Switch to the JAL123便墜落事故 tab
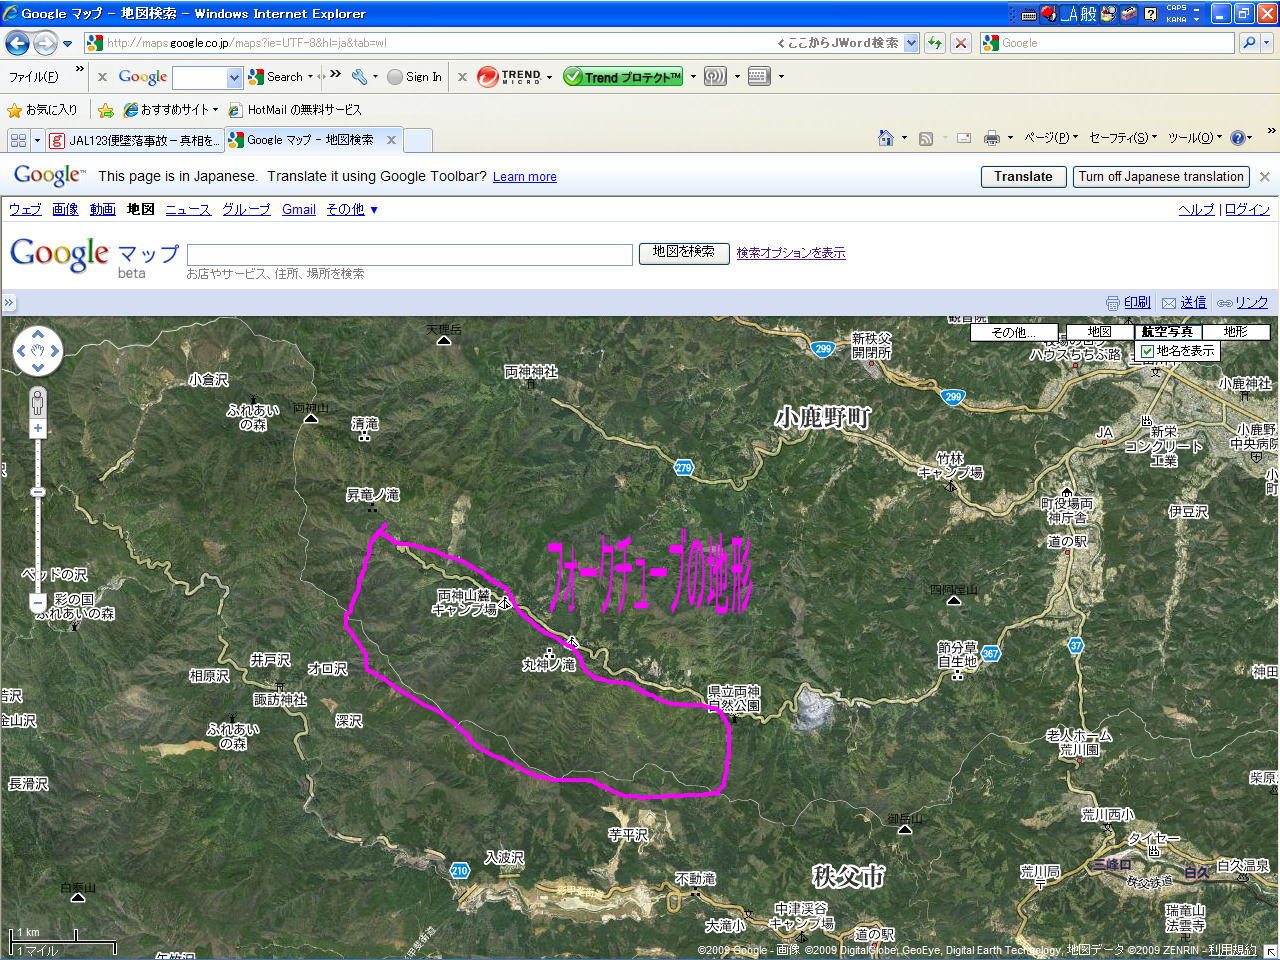Image resolution: width=1280 pixels, height=960 pixels. point(135,141)
